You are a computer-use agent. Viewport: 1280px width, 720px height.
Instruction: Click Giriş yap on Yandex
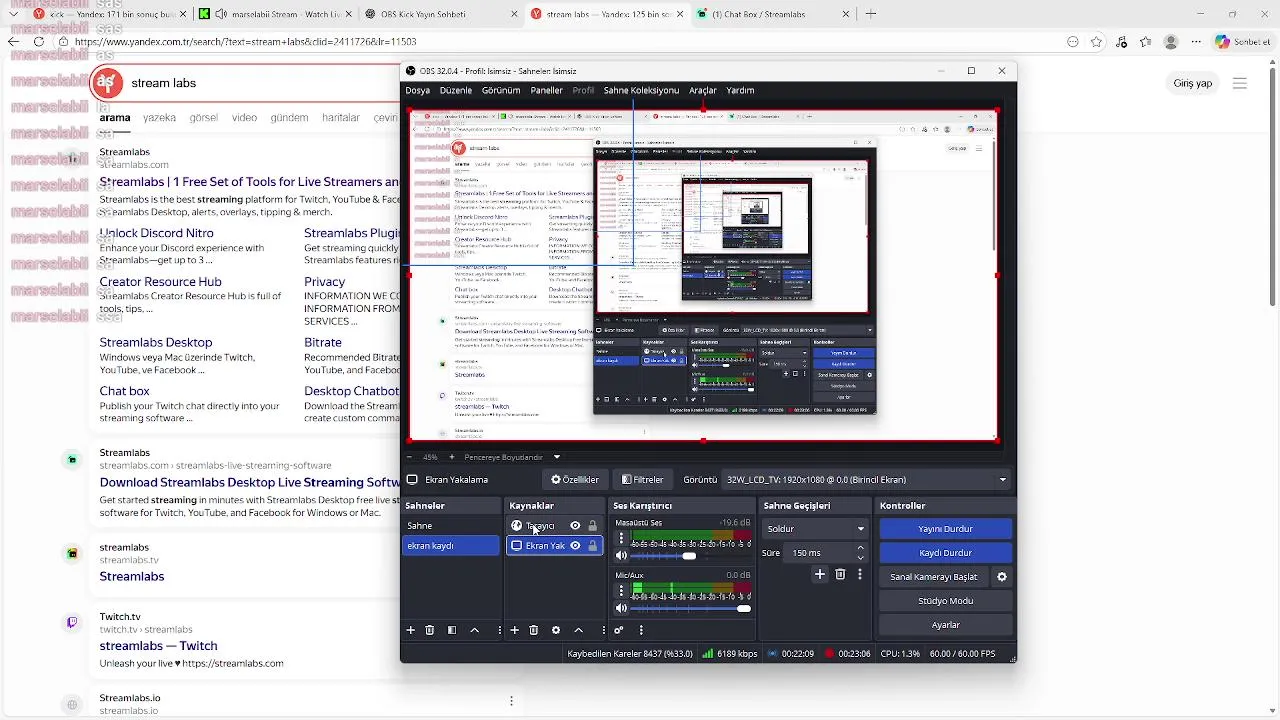(1192, 84)
